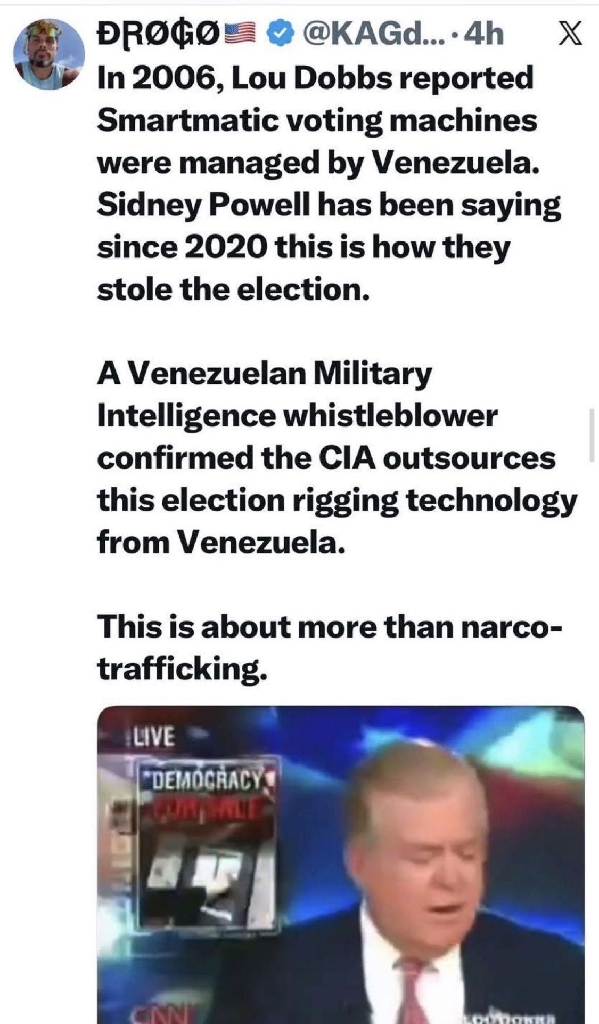The height and width of the screenshot is (1024, 599).
Task: Click the 4h post timestamp
Action: 482,35
